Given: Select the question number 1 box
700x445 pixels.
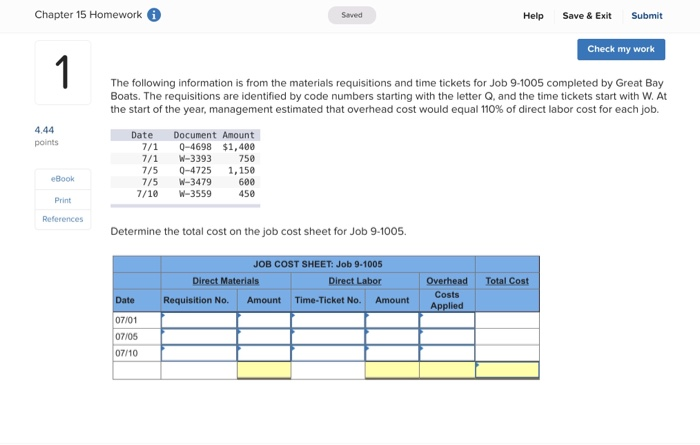Looking at the screenshot, I should click(62, 72).
